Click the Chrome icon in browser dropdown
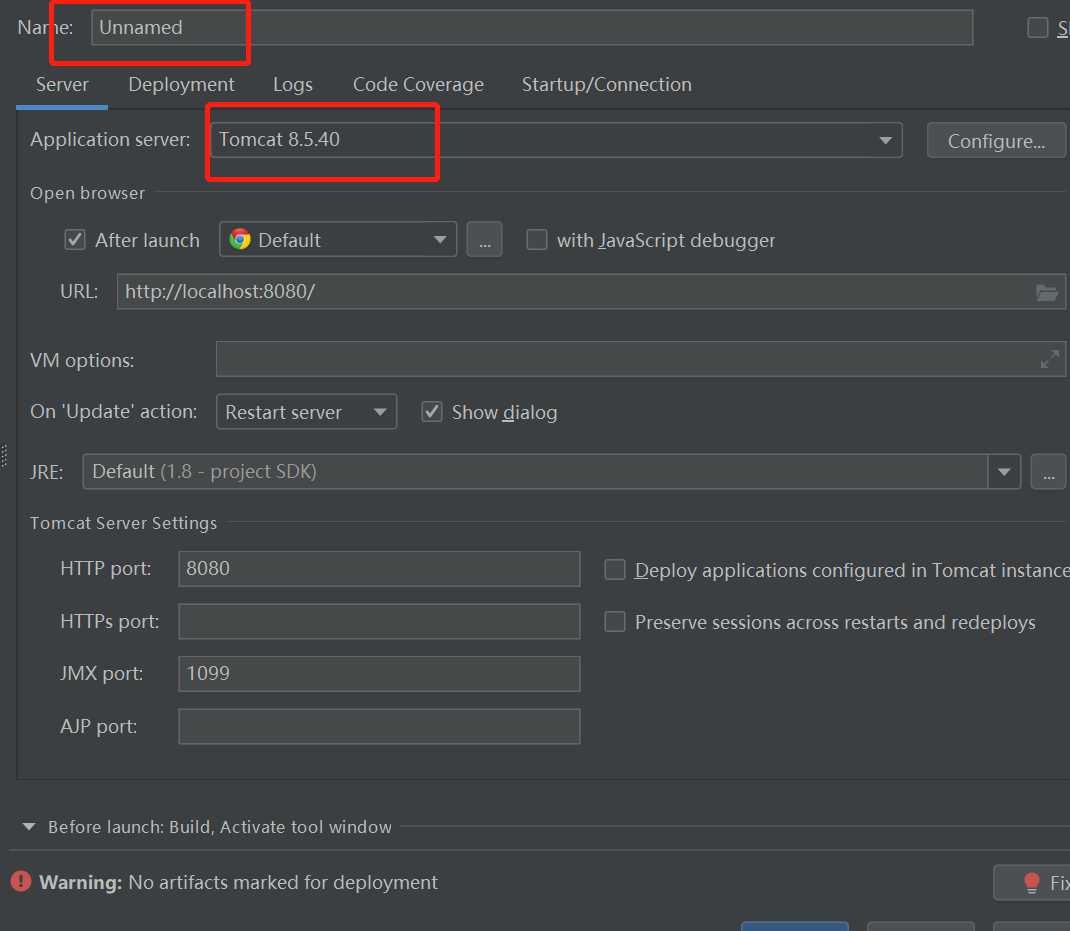 tap(240, 240)
